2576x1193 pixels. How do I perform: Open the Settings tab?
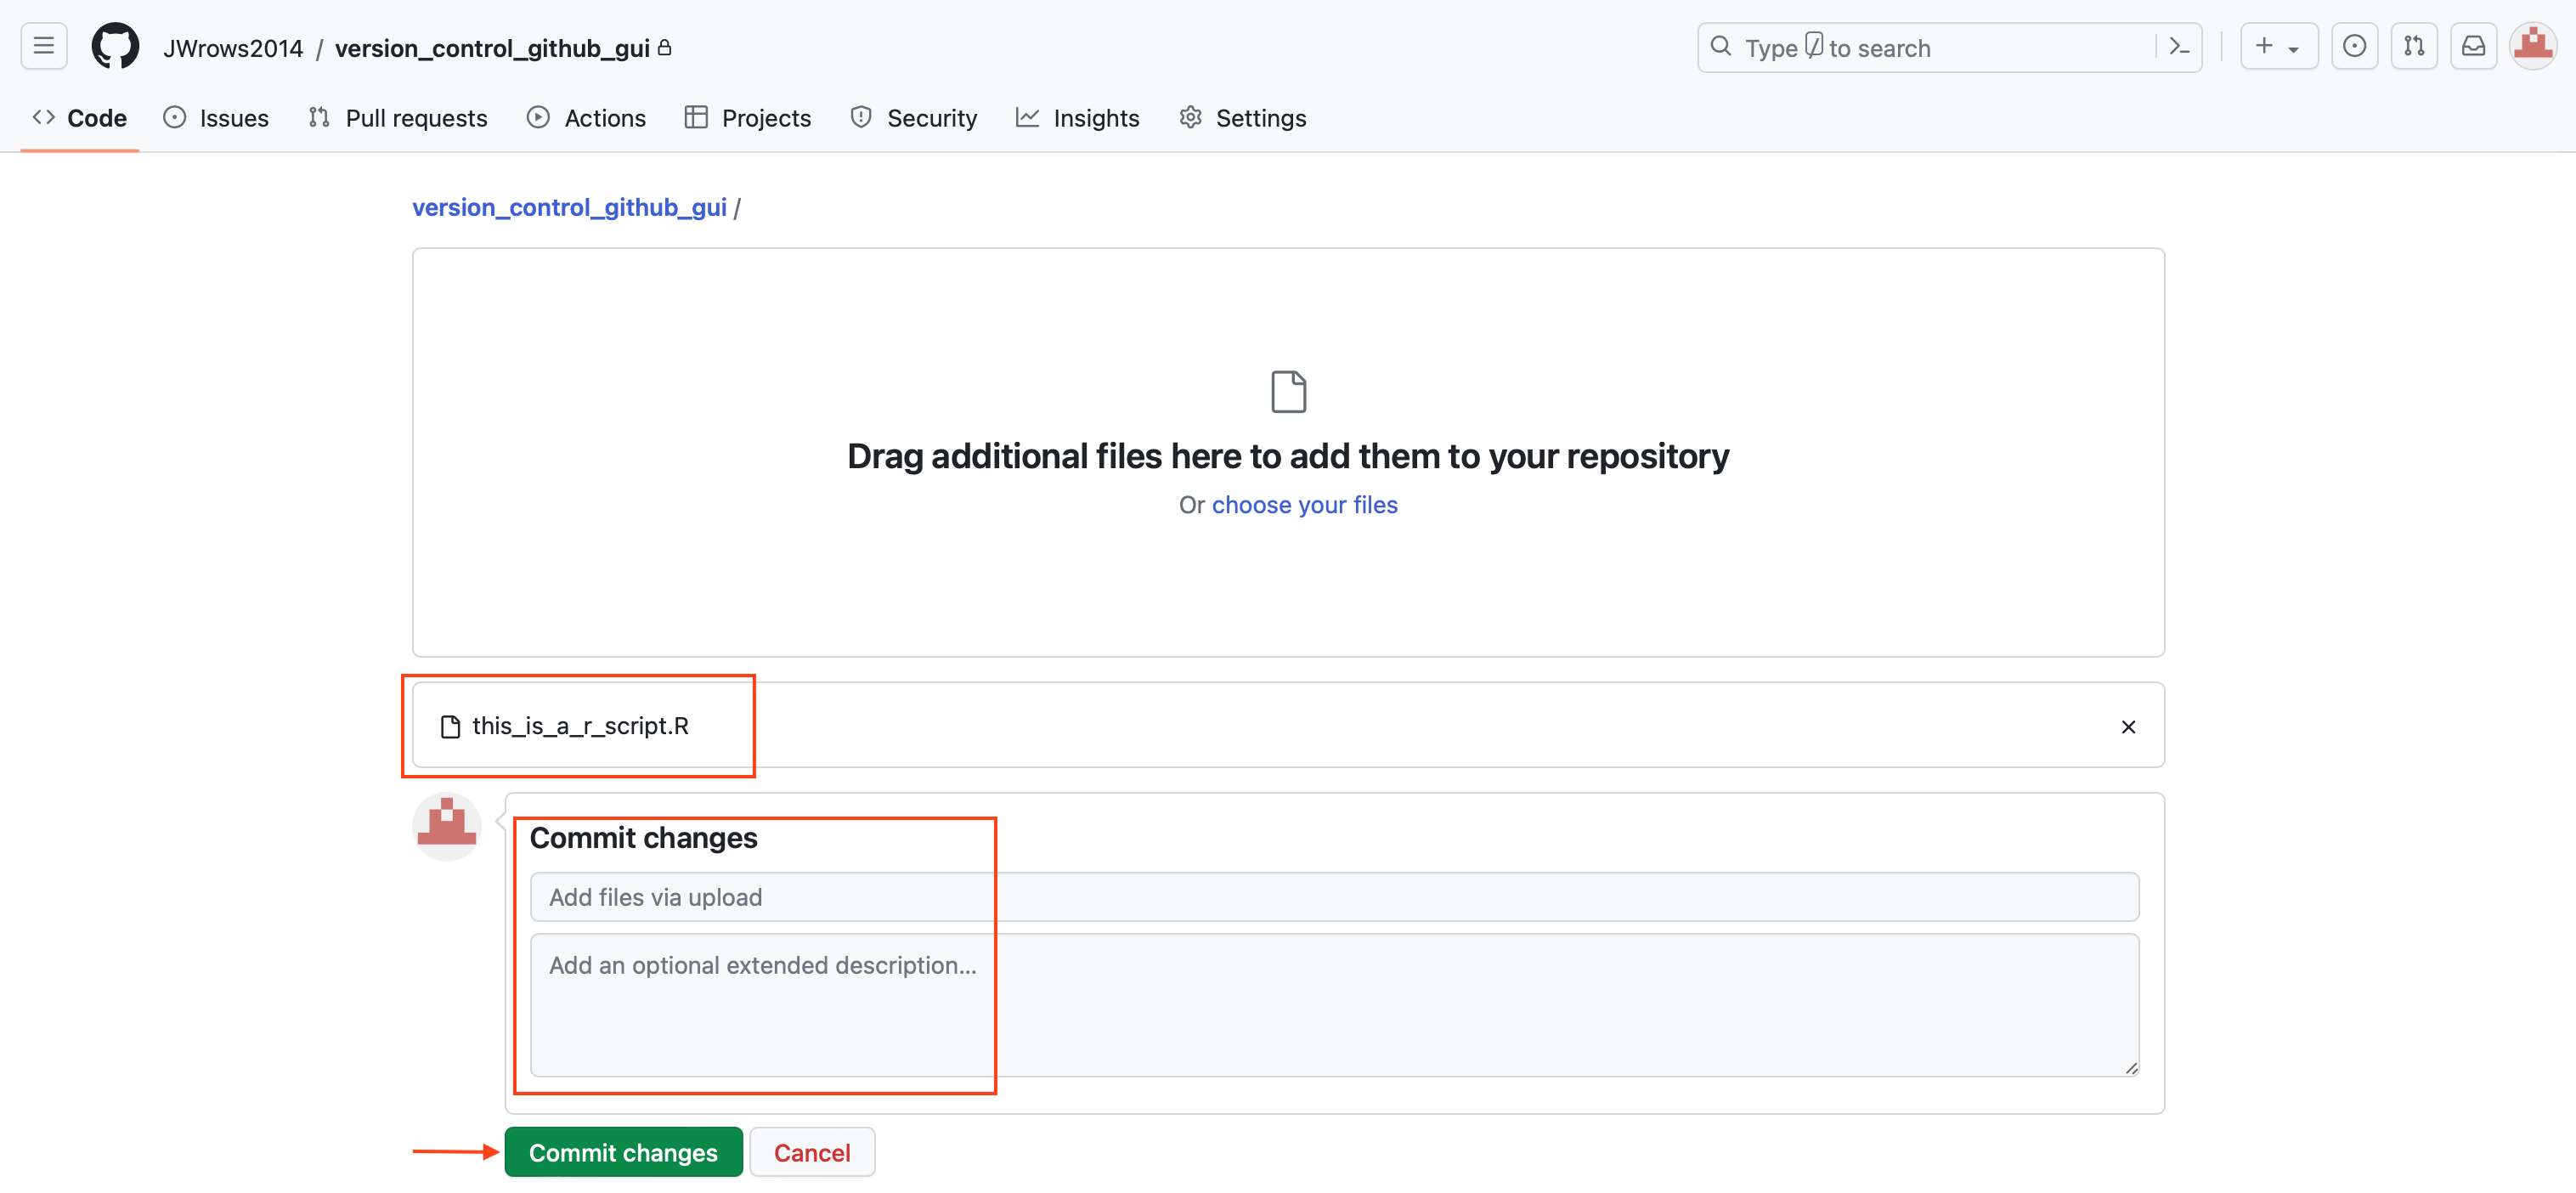coord(1242,118)
